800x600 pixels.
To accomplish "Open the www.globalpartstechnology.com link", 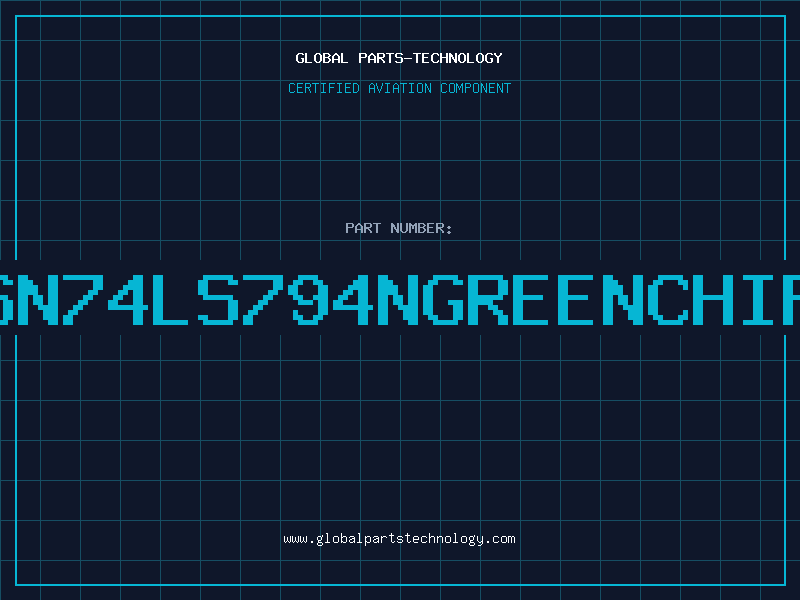I will pyautogui.click(x=399, y=539).
